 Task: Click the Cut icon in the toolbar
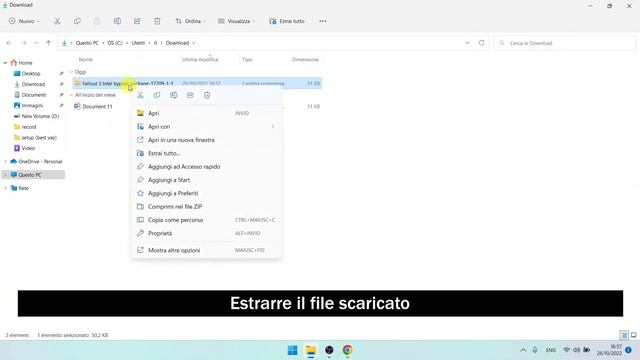tap(57, 21)
